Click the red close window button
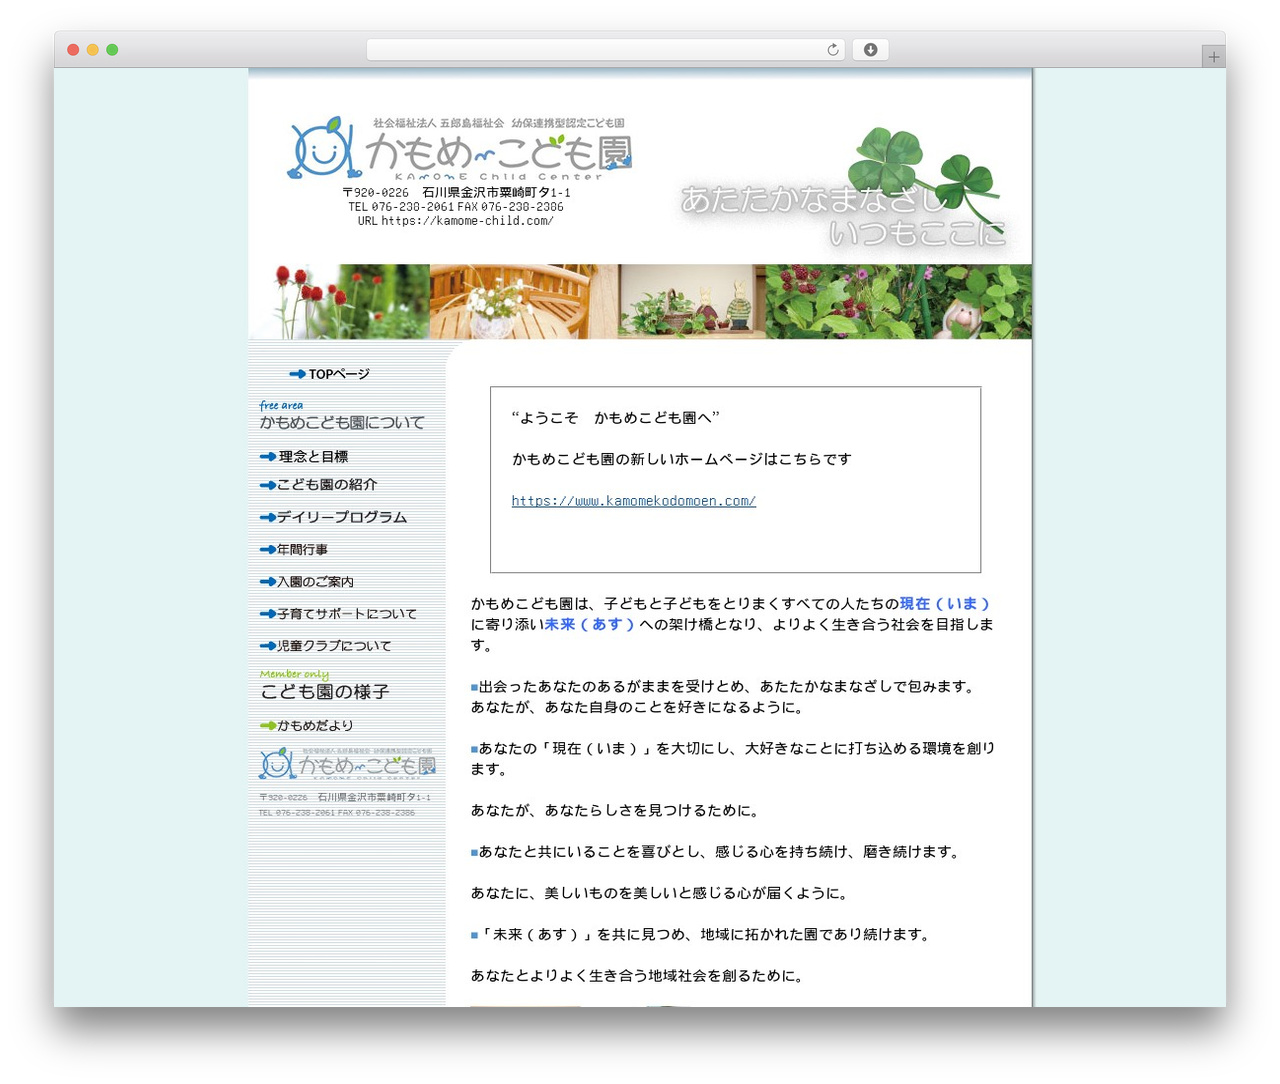The image size is (1280, 1084). 73,50
